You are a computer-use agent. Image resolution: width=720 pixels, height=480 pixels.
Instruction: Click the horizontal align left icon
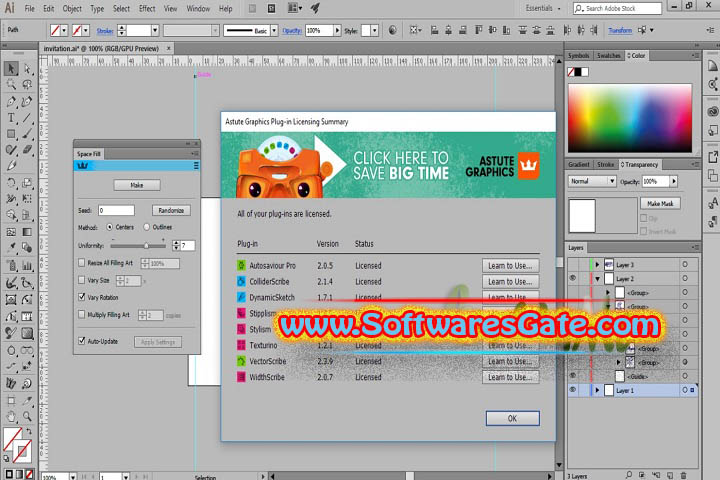pos(434,30)
